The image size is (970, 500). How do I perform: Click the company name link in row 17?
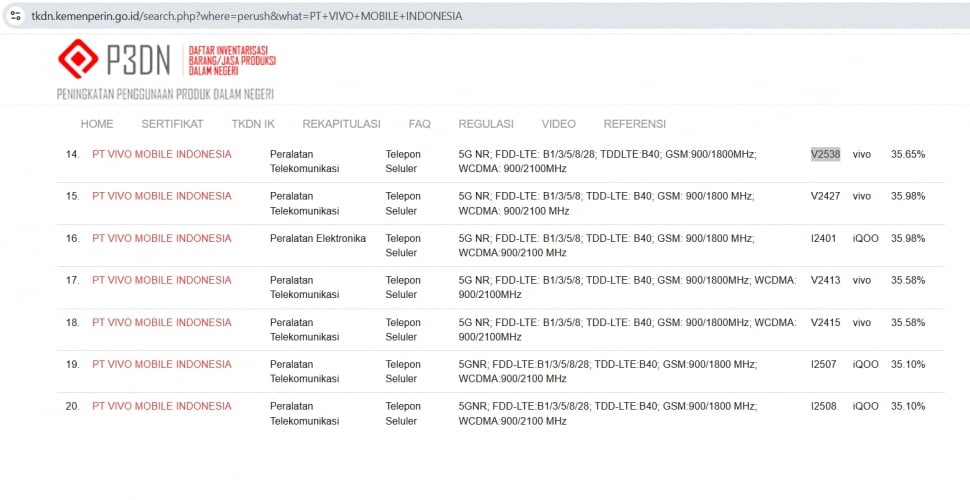pos(161,280)
